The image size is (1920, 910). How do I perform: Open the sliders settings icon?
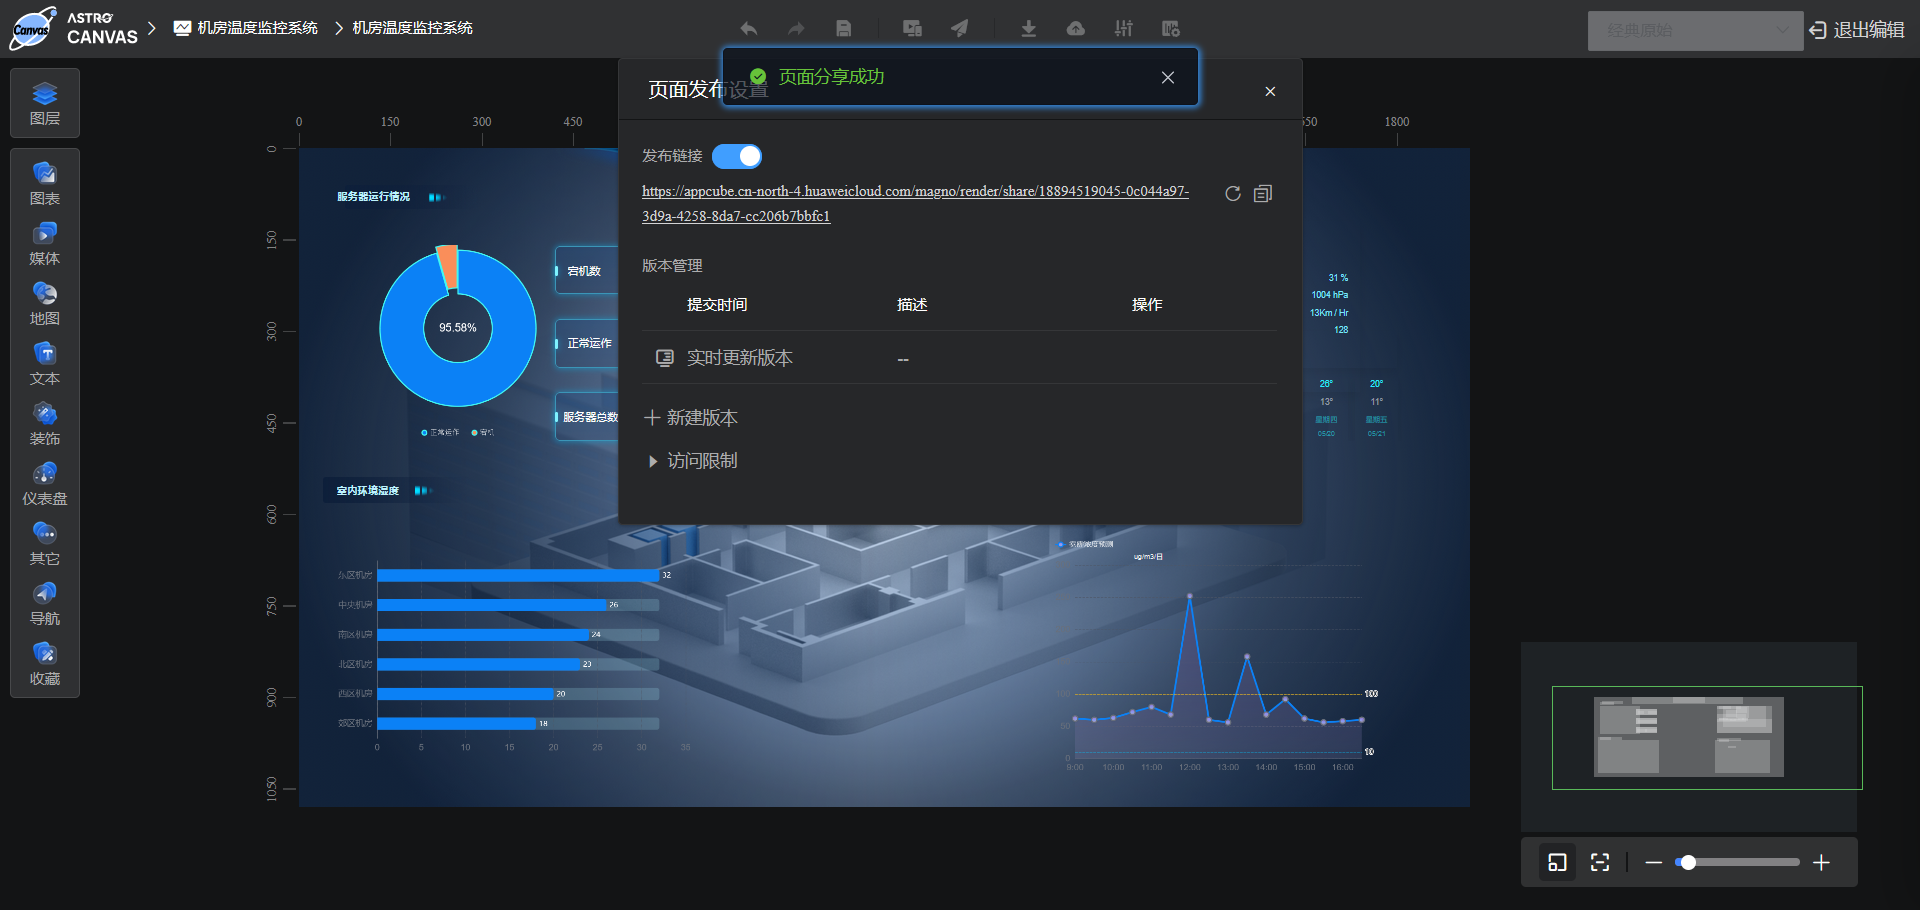click(1124, 28)
